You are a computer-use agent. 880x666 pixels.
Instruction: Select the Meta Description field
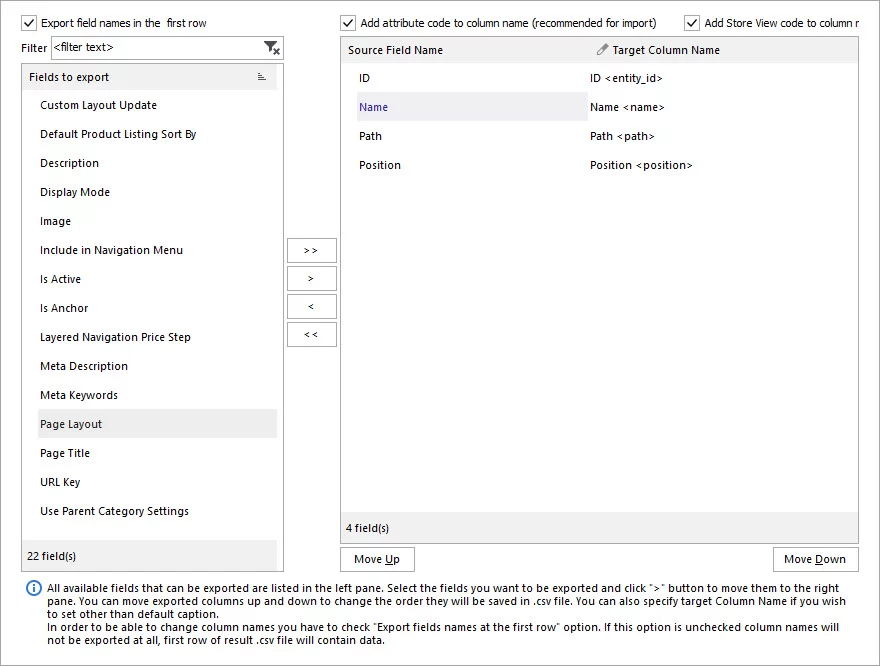pos(157,366)
